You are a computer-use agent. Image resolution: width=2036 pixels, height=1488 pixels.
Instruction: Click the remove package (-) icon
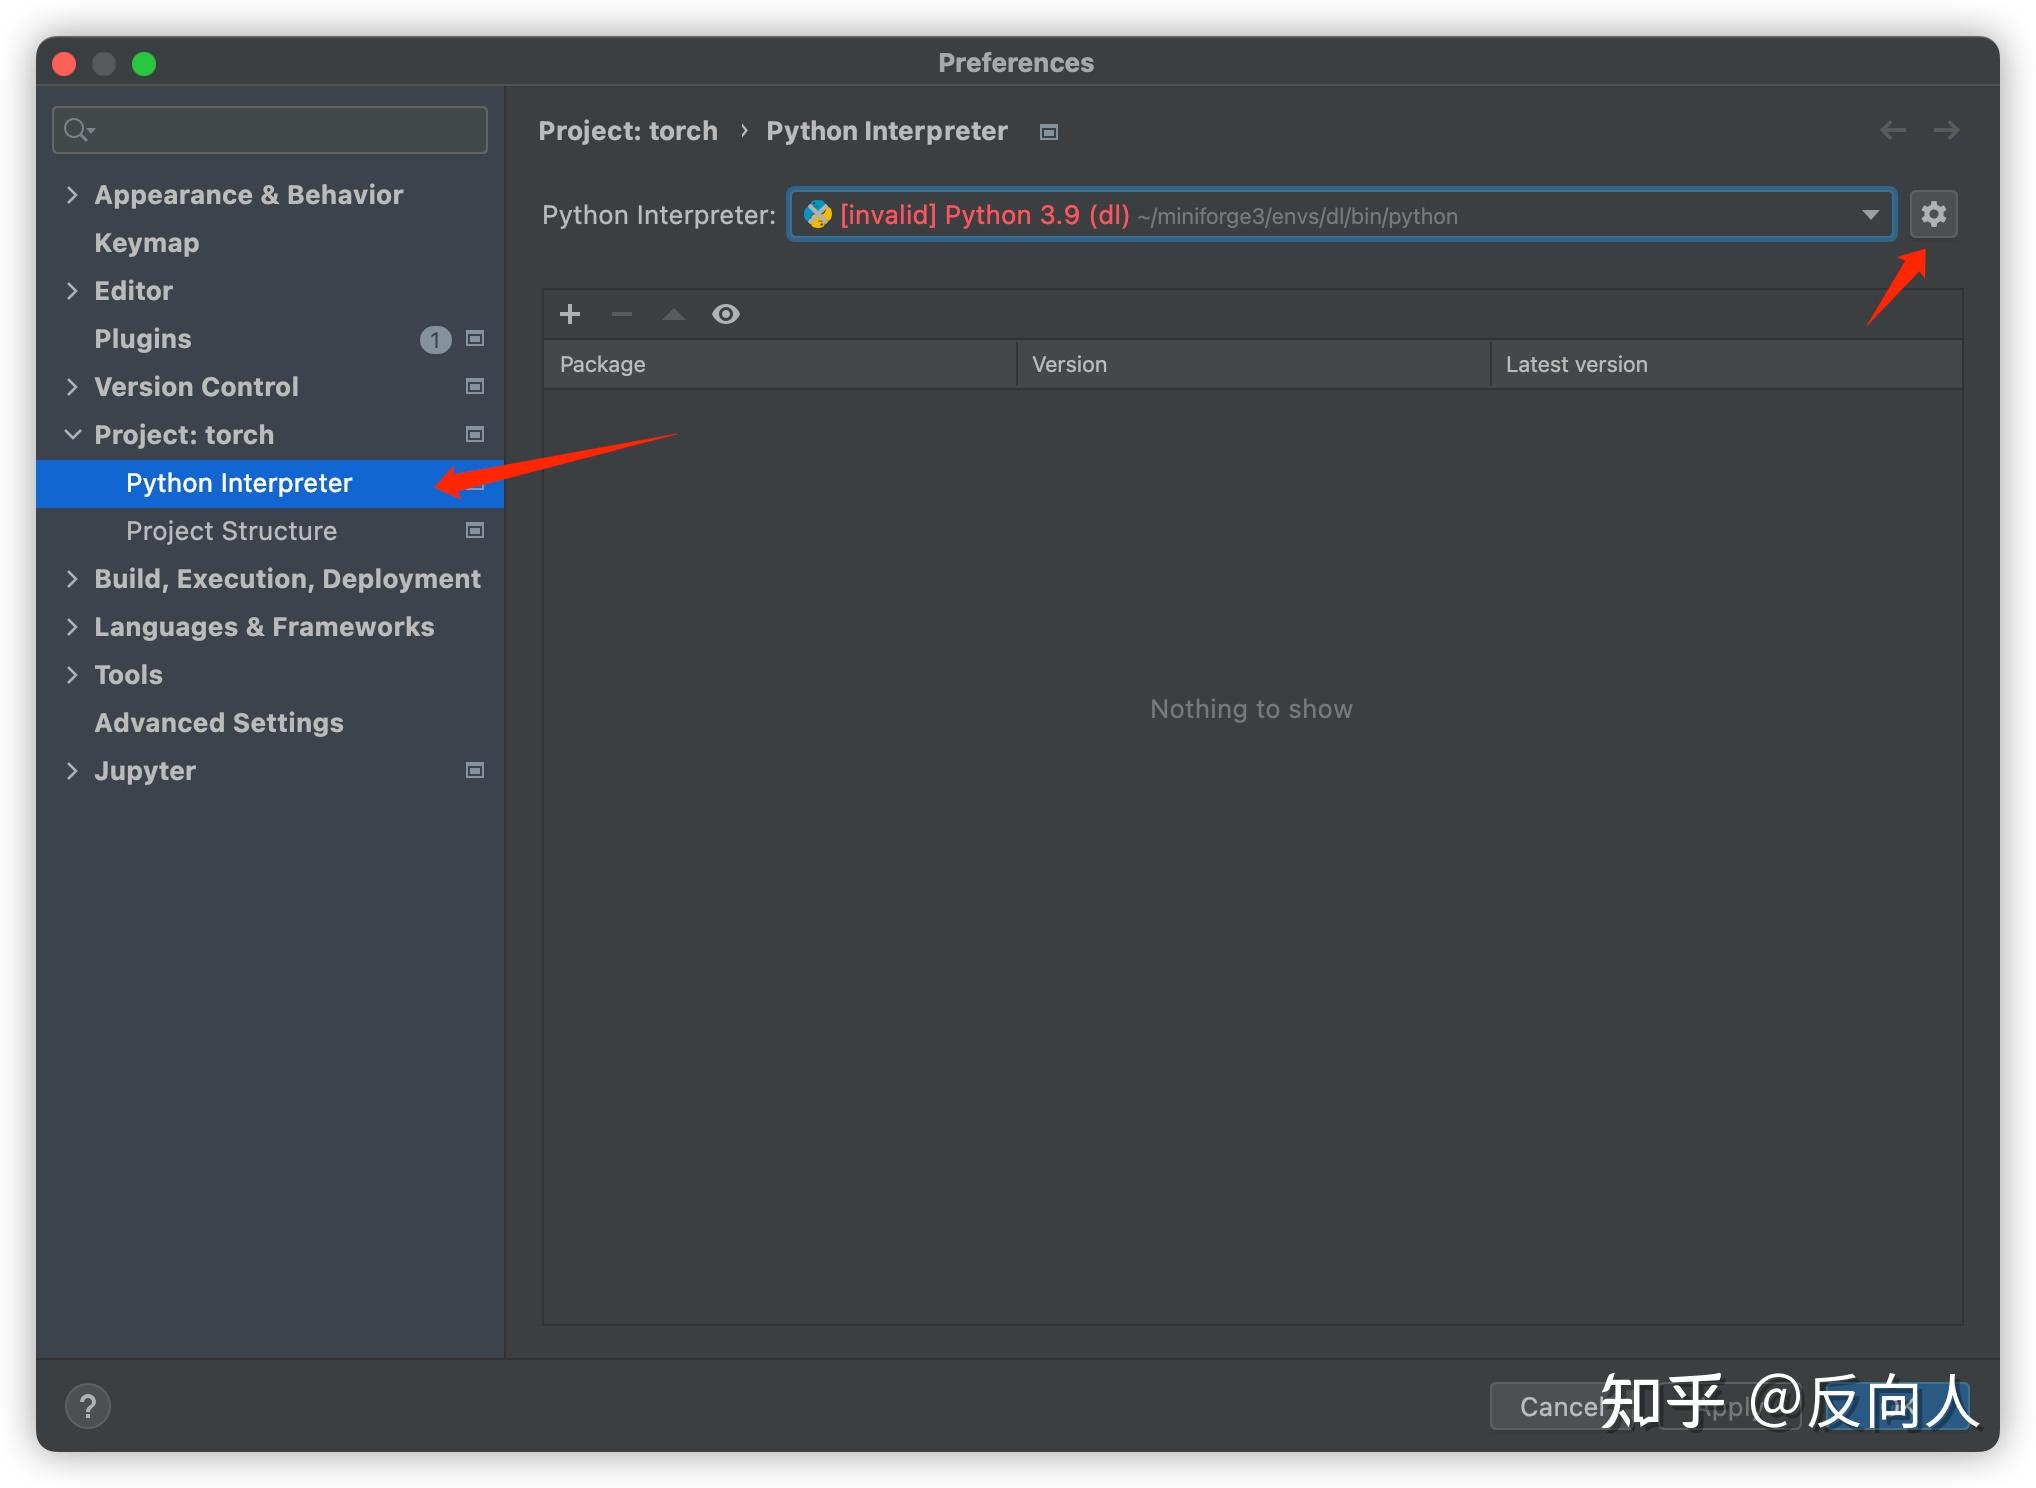tap(623, 316)
